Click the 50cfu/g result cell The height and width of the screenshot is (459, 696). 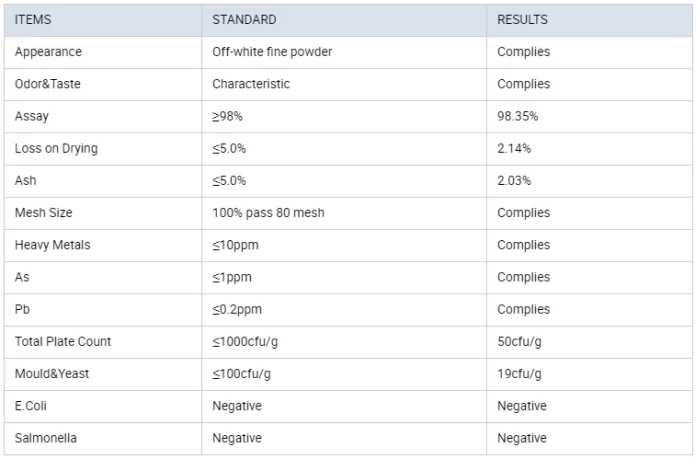(x=519, y=341)
